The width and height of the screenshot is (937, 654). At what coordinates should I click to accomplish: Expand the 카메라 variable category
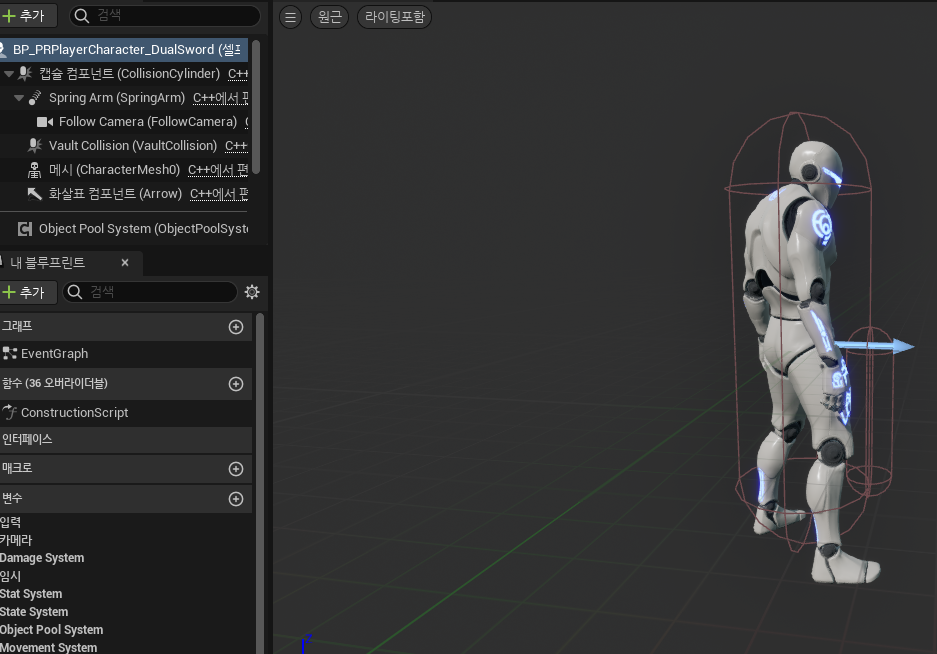[16, 540]
